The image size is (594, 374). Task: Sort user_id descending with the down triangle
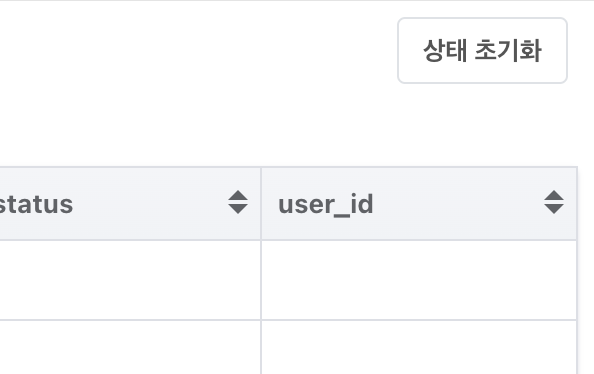[553, 209]
